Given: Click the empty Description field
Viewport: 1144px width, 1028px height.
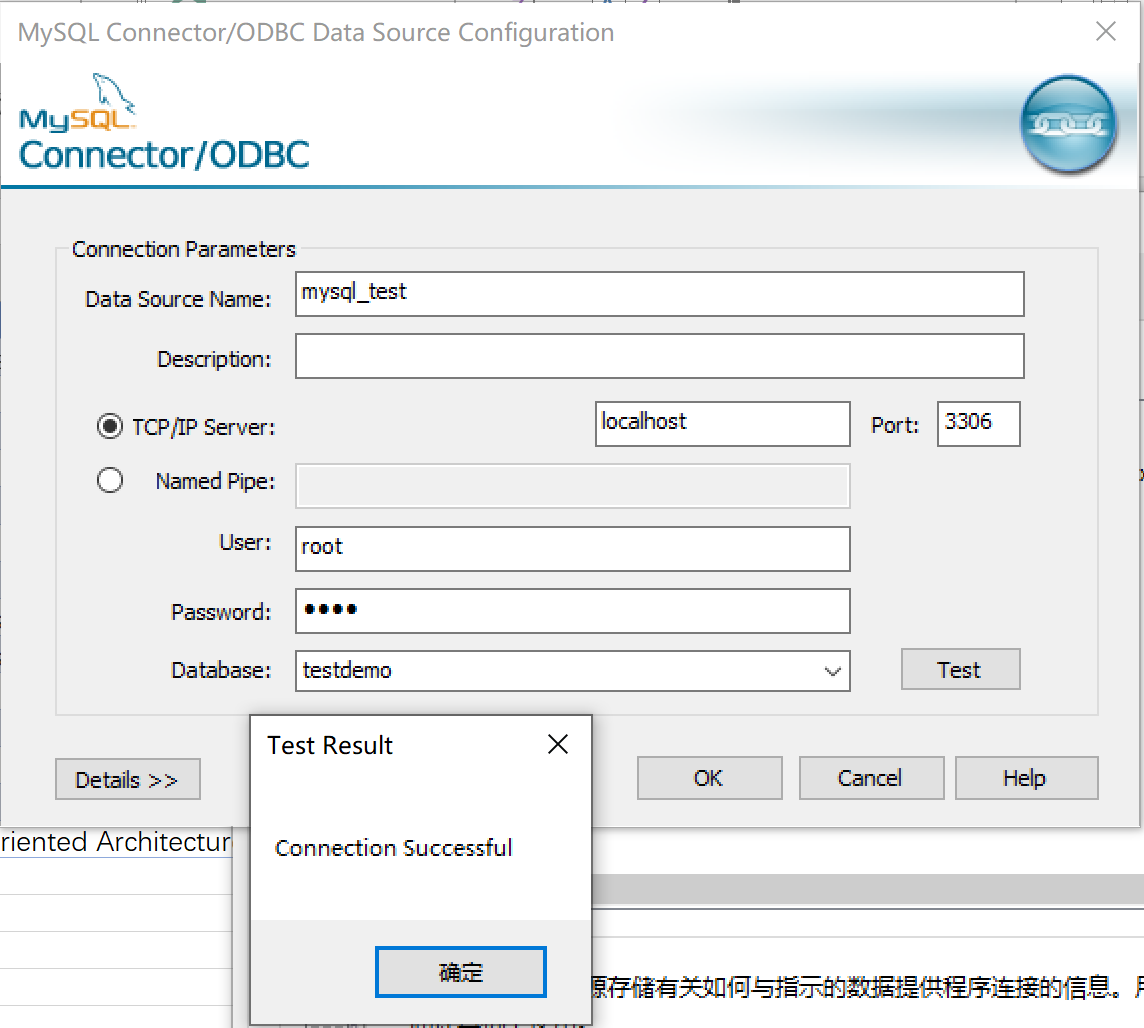Looking at the screenshot, I should pyautogui.click(x=660, y=356).
